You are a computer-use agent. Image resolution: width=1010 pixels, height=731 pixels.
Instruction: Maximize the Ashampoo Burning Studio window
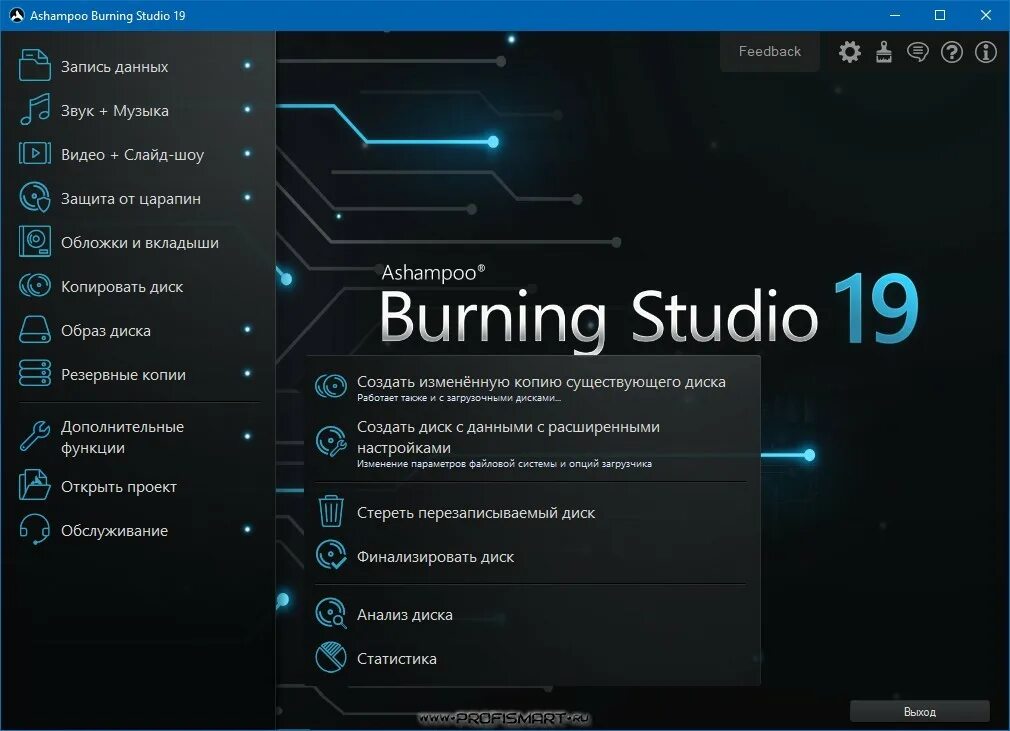point(940,15)
